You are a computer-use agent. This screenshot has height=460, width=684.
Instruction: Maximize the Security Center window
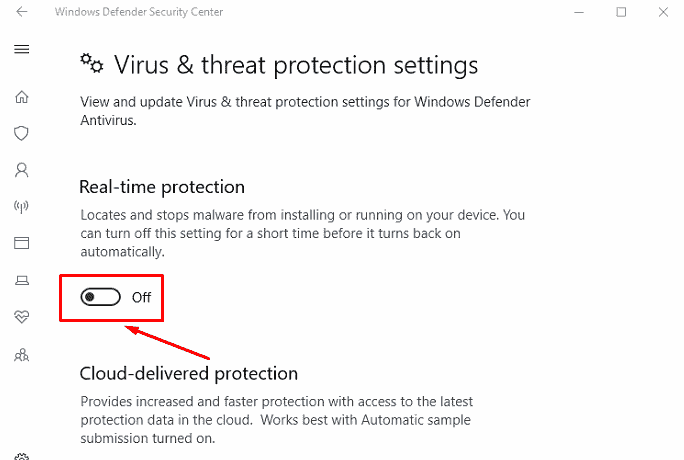[621, 12]
